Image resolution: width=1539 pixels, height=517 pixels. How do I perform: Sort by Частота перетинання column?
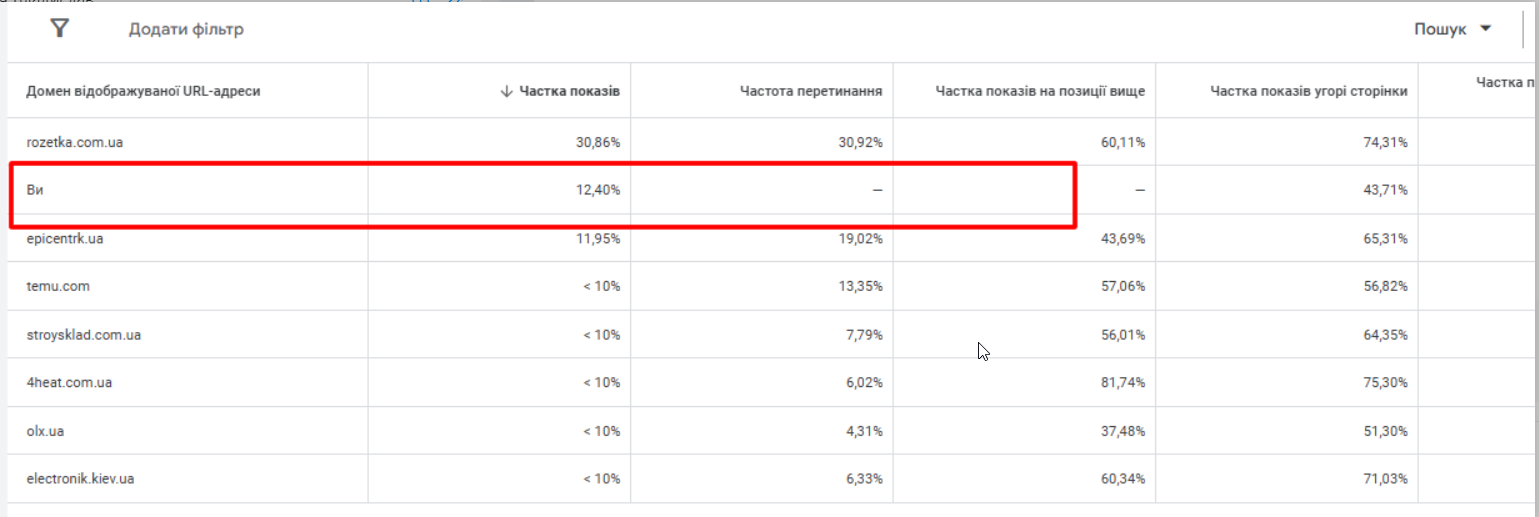pos(810,91)
